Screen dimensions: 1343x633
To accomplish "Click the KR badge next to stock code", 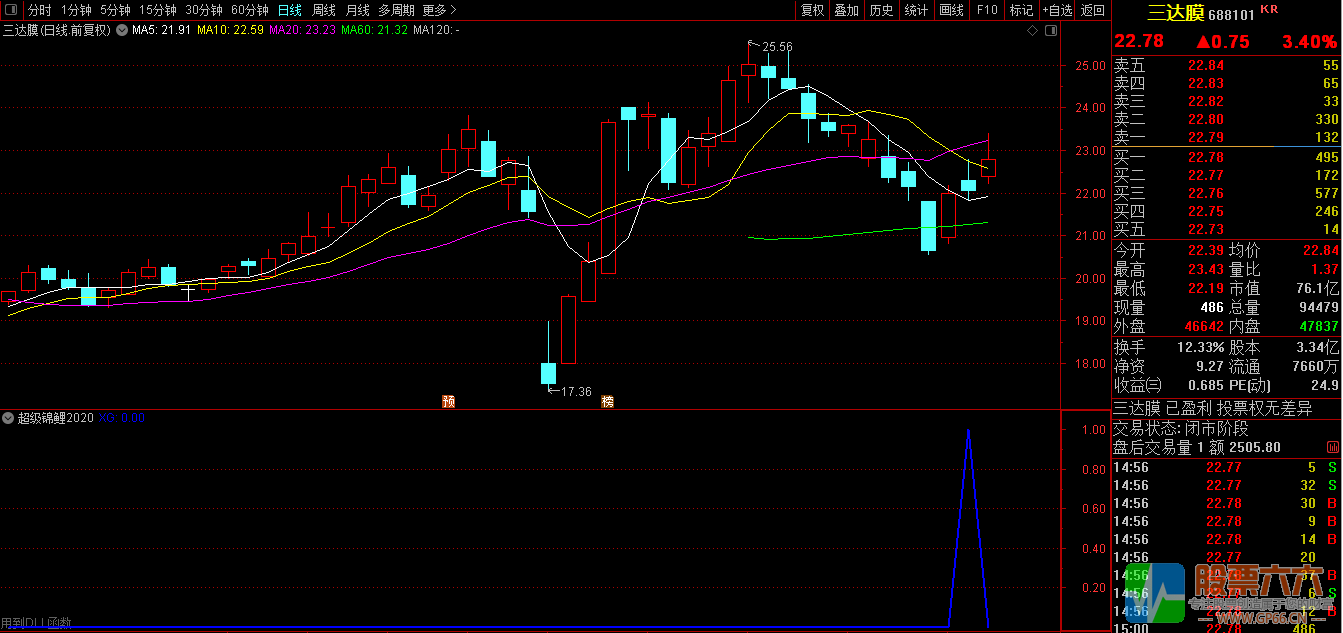I will pyautogui.click(x=1269, y=10).
